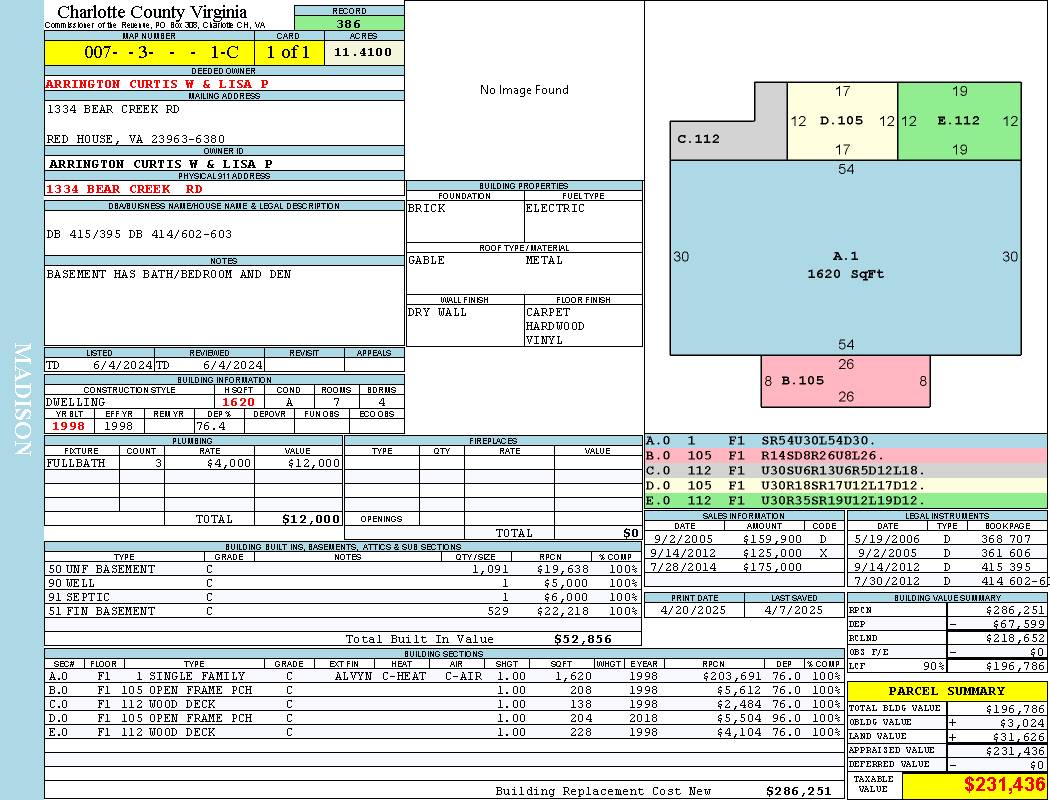Click the 7/28/2014 sale entry row
The width and height of the screenshot is (1050, 800).
[744, 567]
